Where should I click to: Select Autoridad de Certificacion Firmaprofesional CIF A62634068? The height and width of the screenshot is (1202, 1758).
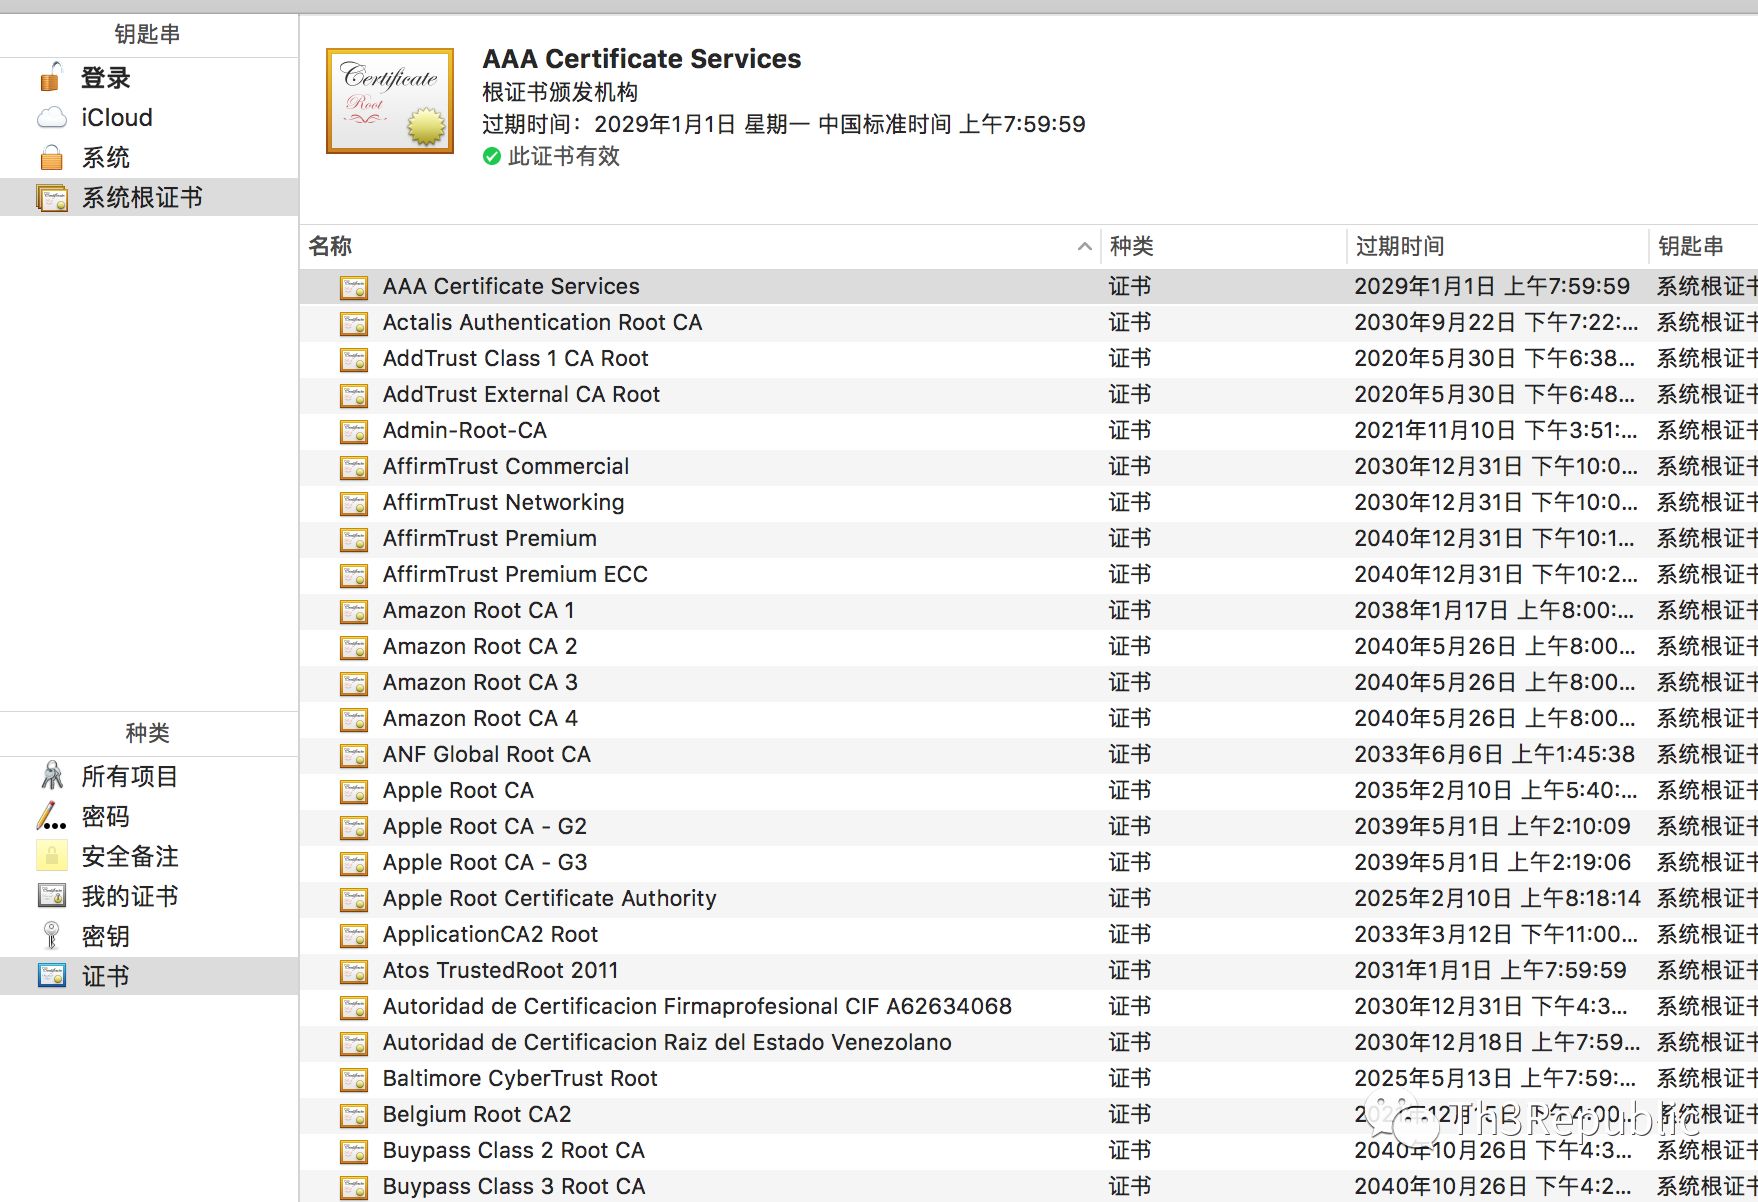[x=697, y=1007]
